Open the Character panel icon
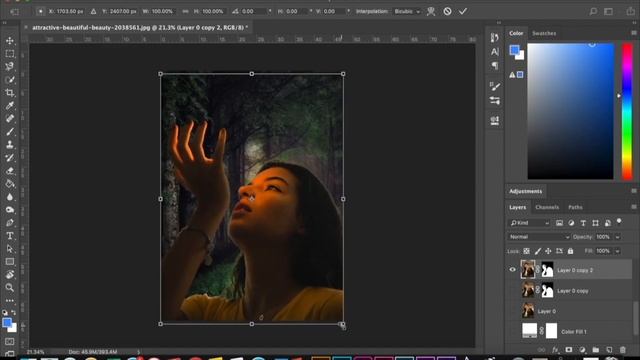The height and width of the screenshot is (360, 640). click(495, 52)
